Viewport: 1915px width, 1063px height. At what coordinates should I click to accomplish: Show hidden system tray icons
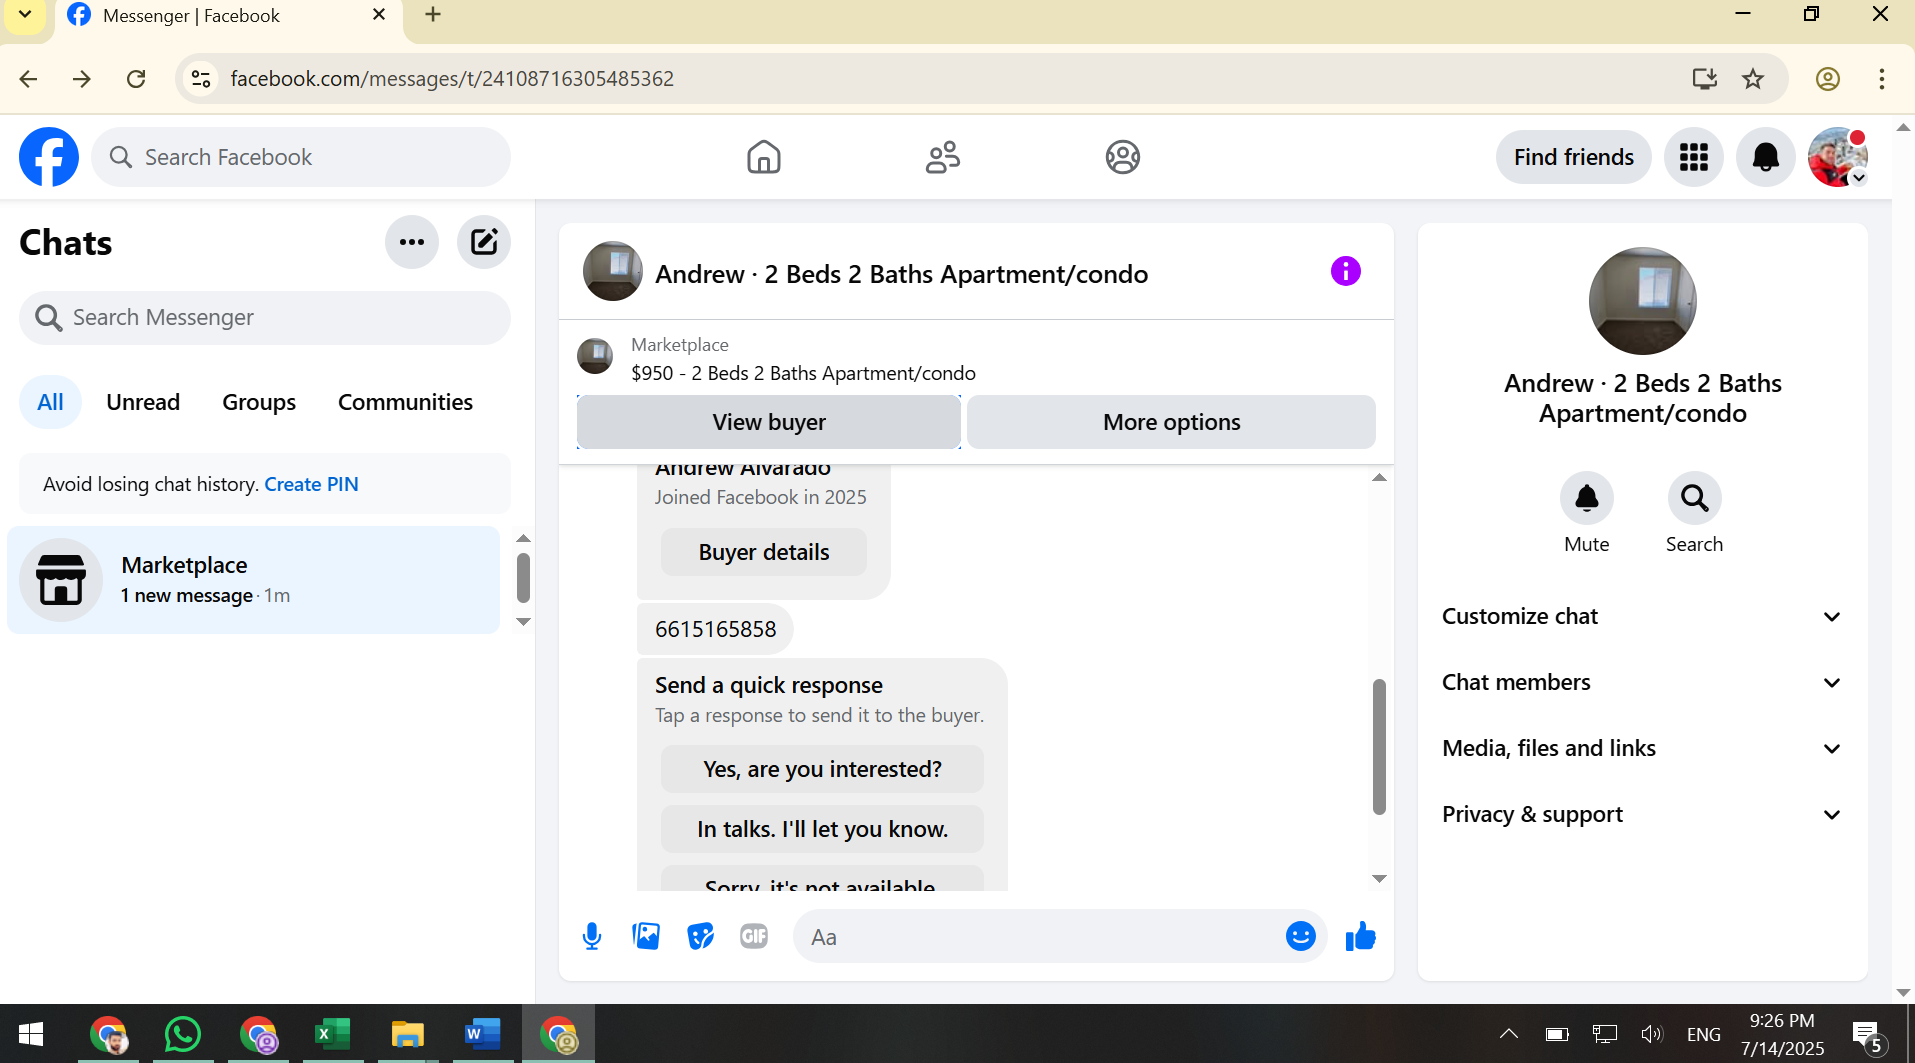click(1508, 1034)
